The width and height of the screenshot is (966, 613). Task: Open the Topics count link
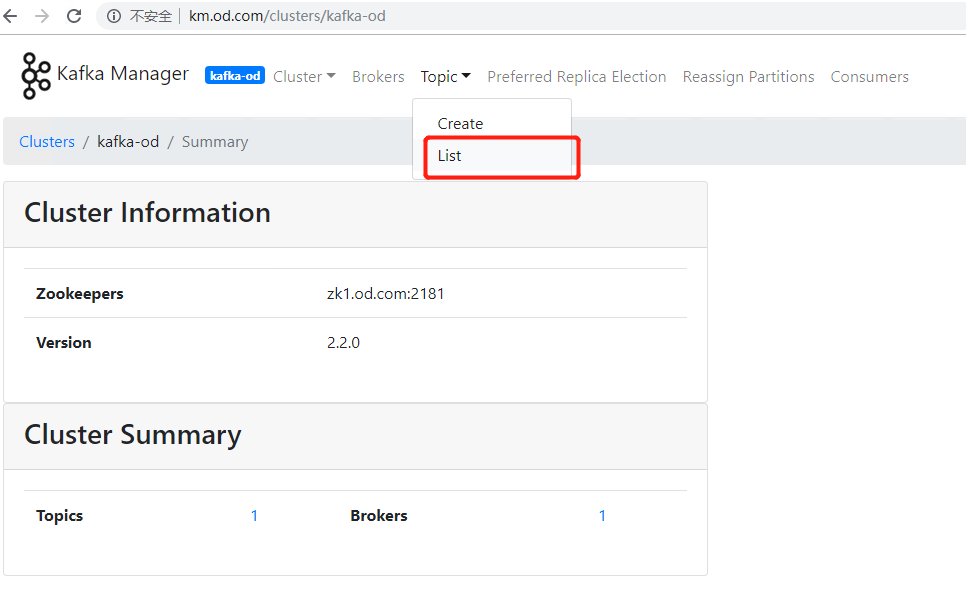tap(254, 516)
